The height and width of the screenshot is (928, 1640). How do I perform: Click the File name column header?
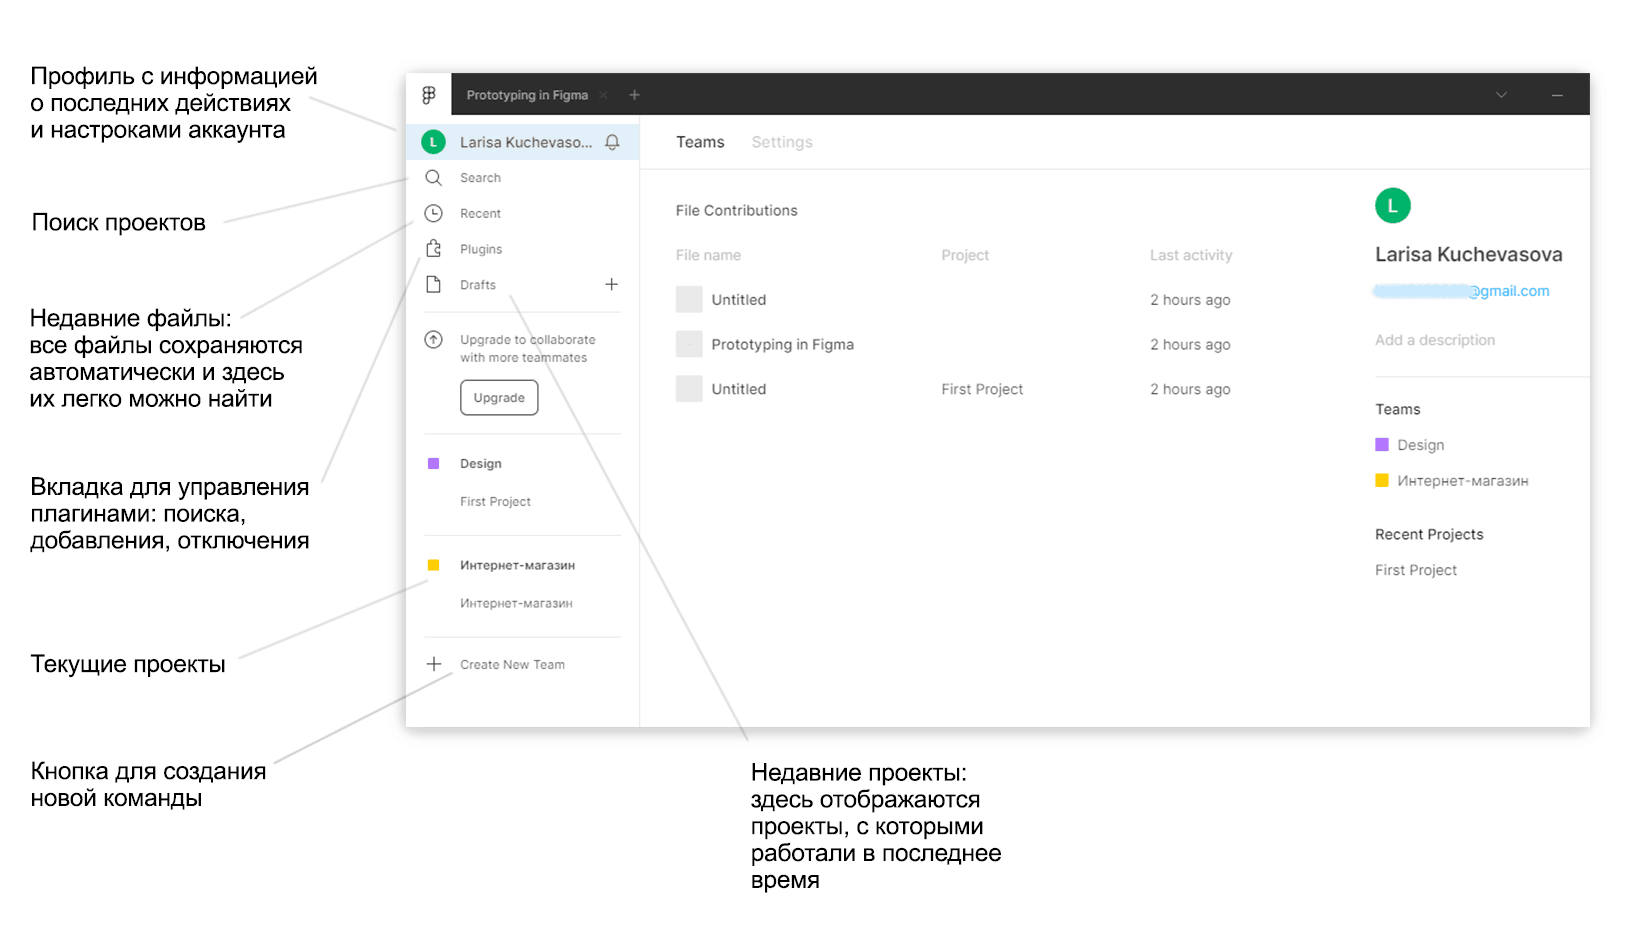708,255
